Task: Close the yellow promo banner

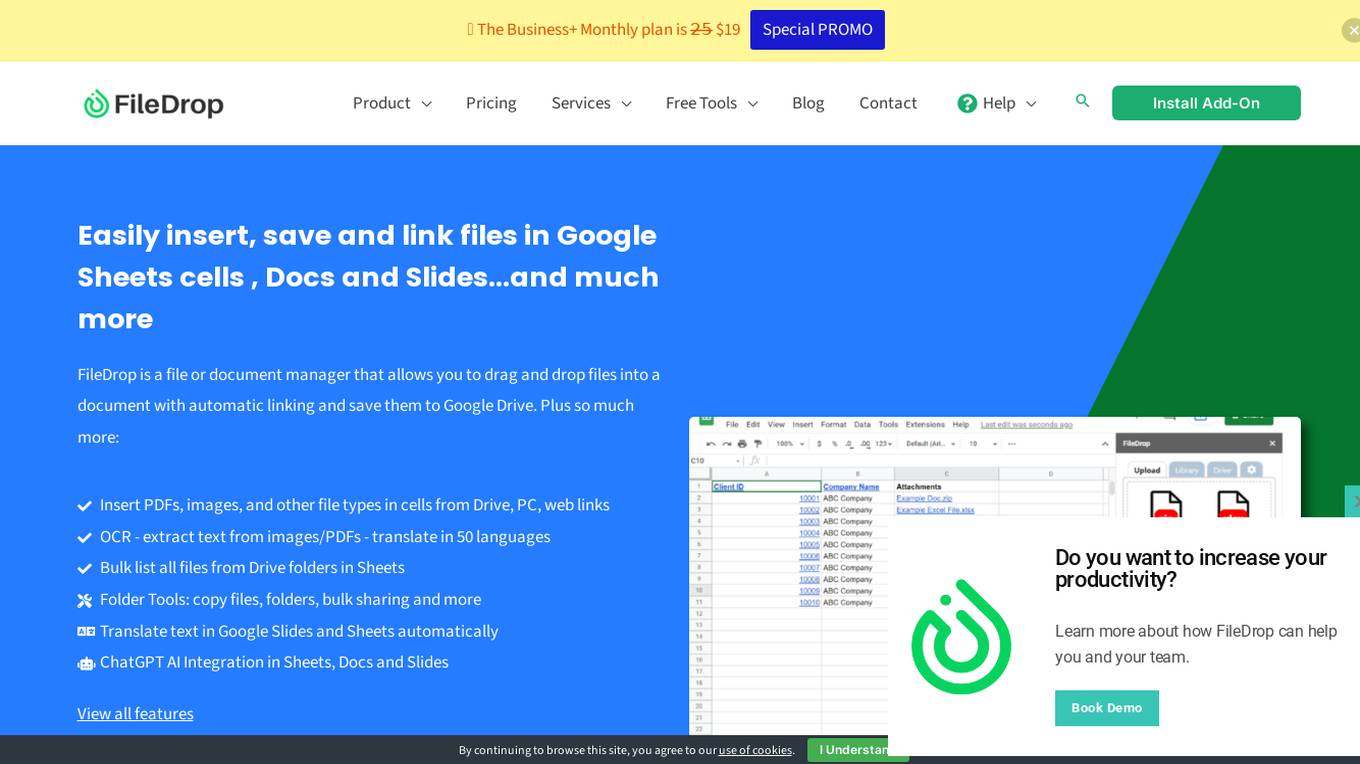Action: coord(1351,30)
